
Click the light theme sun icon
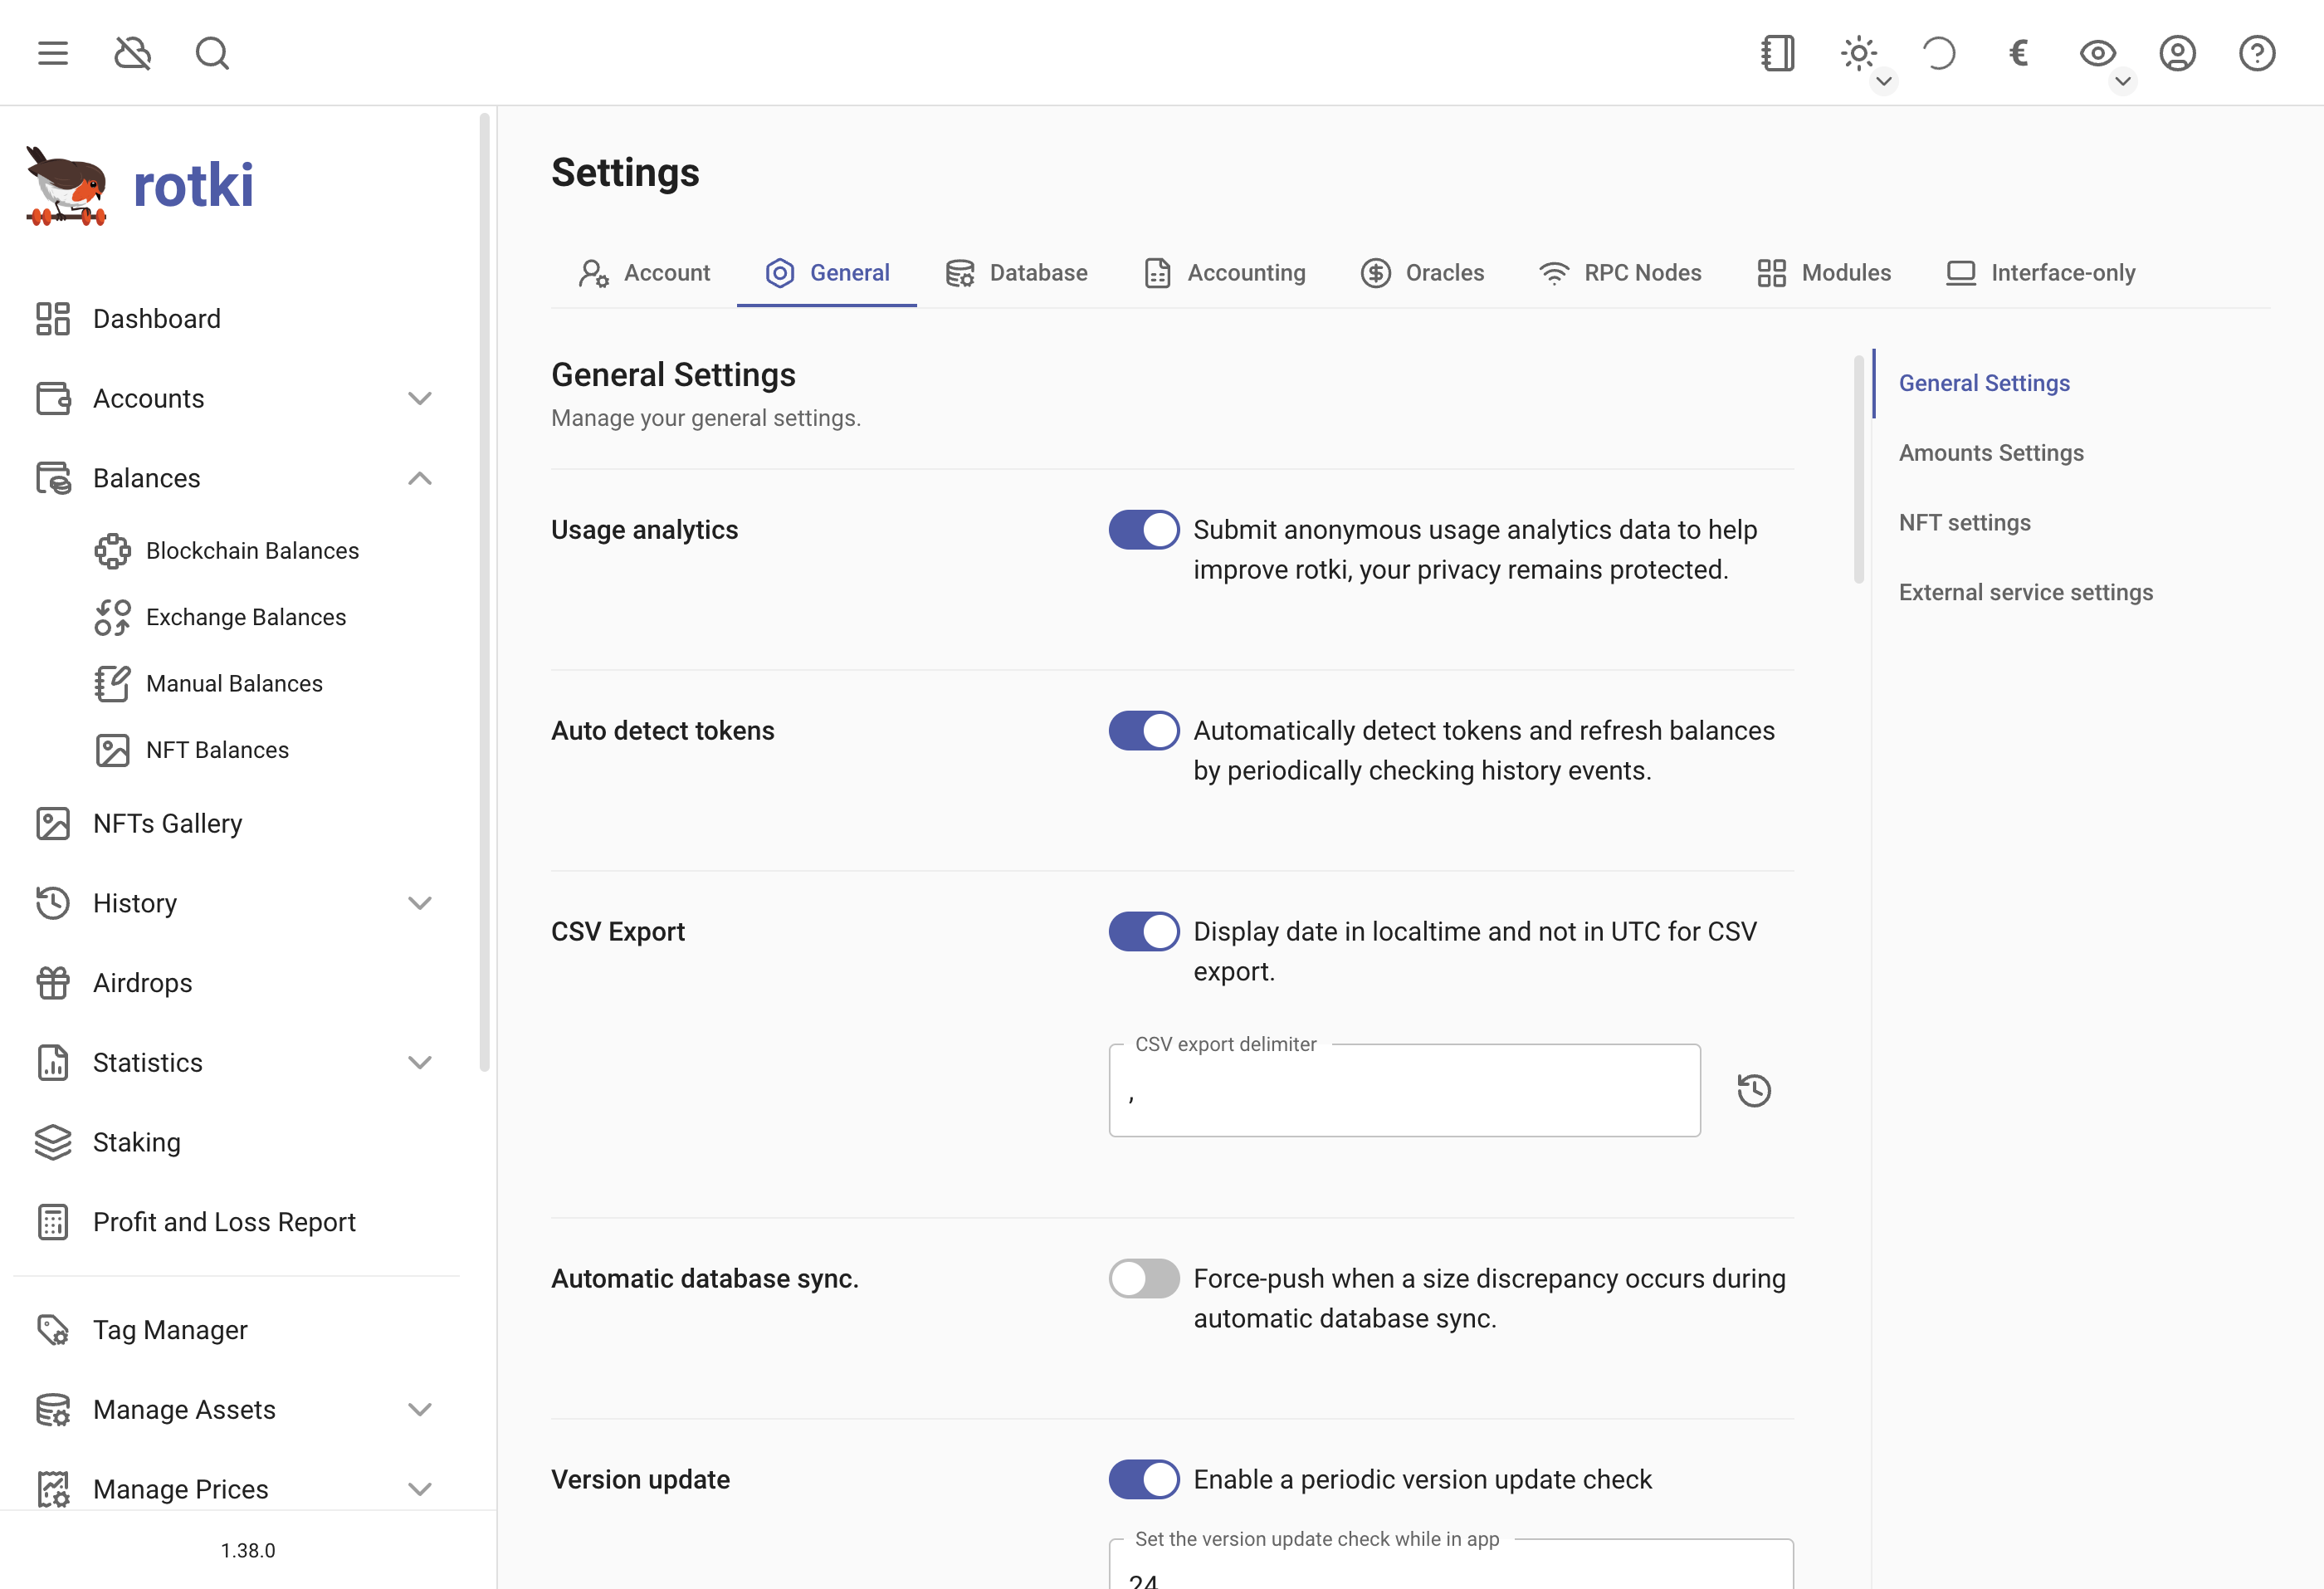click(x=1858, y=53)
